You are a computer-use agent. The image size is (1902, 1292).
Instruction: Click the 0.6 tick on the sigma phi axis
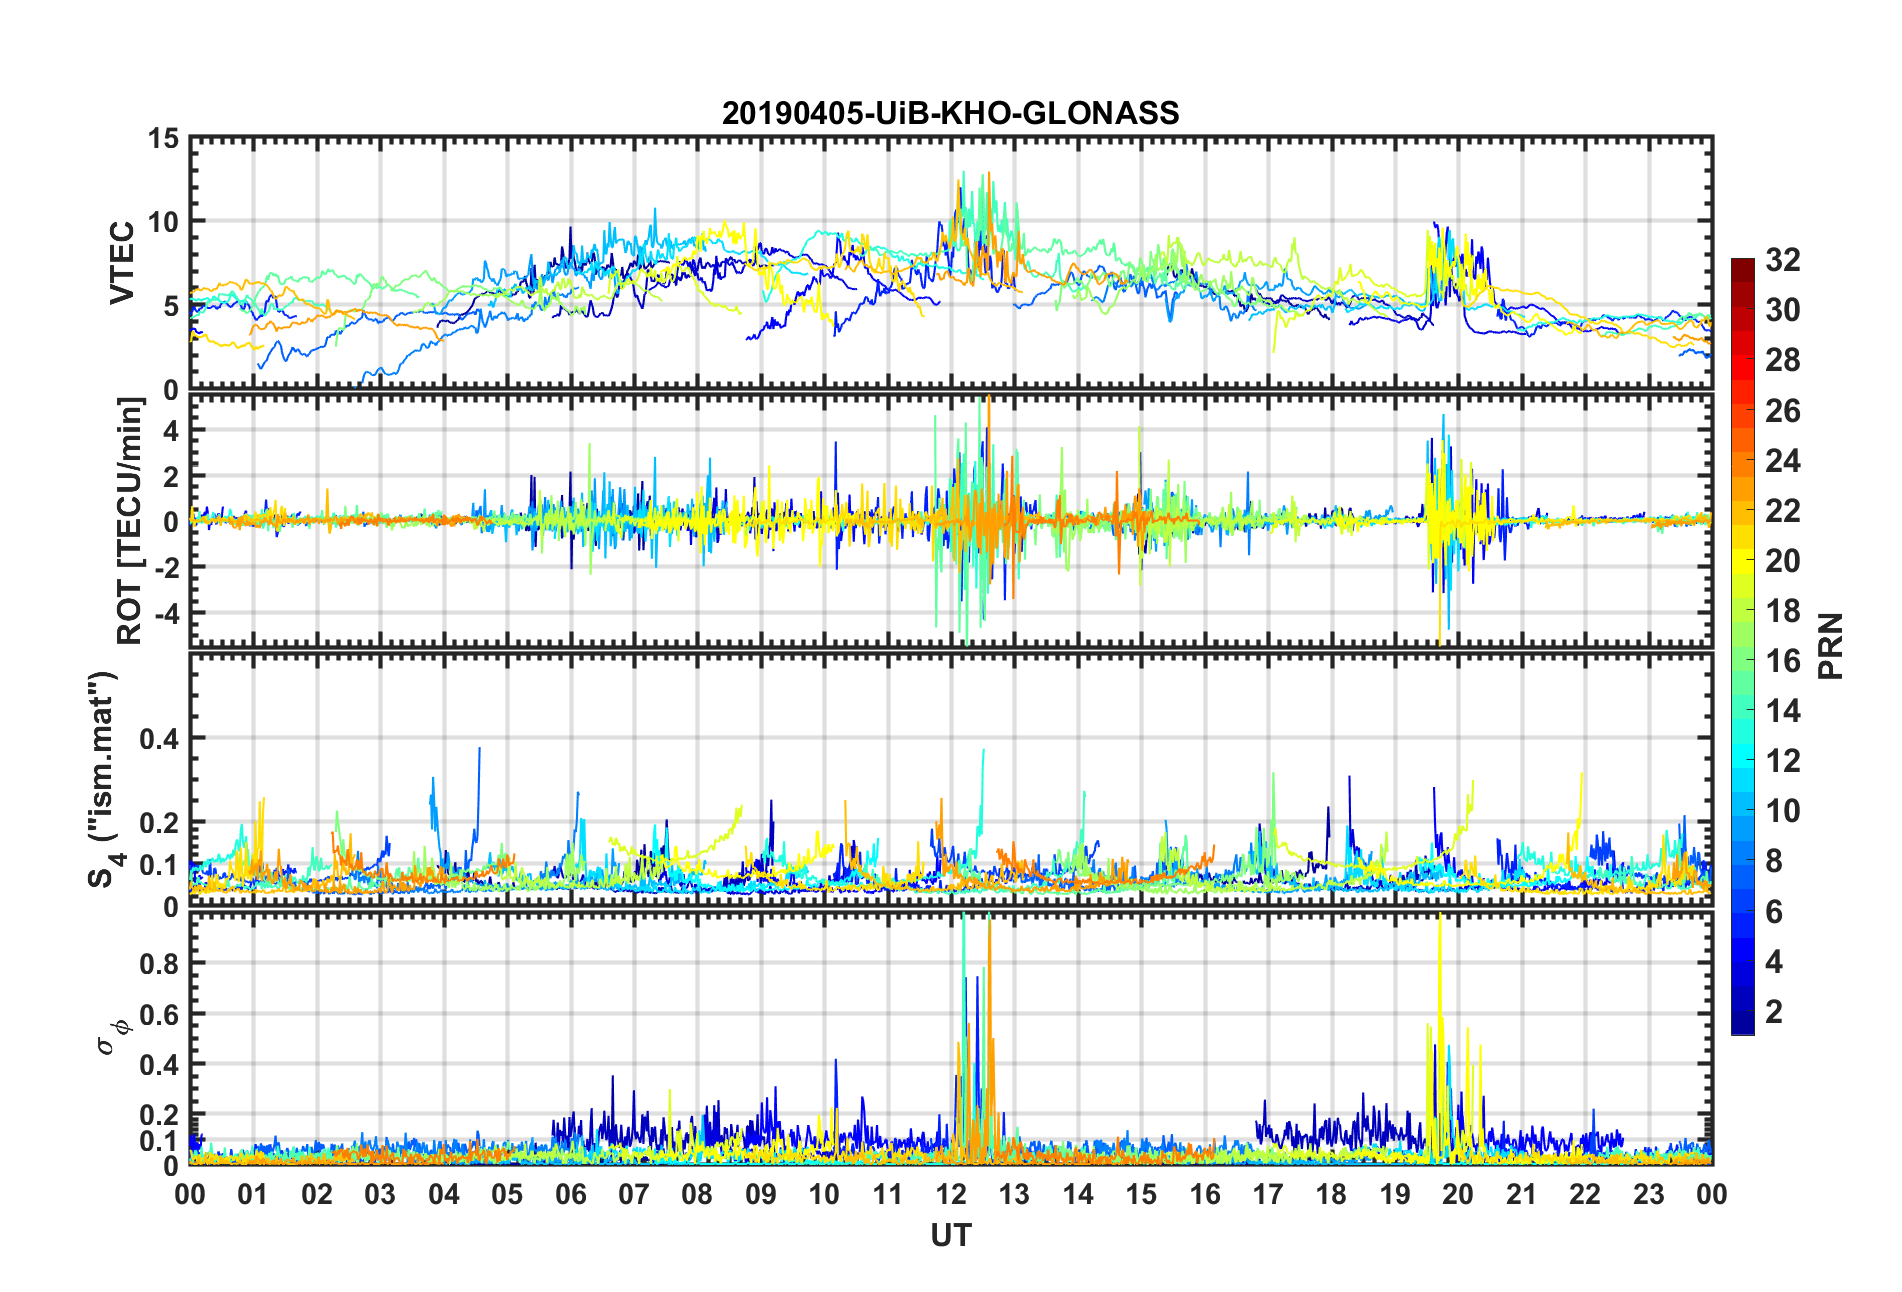tap(159, 1014)
